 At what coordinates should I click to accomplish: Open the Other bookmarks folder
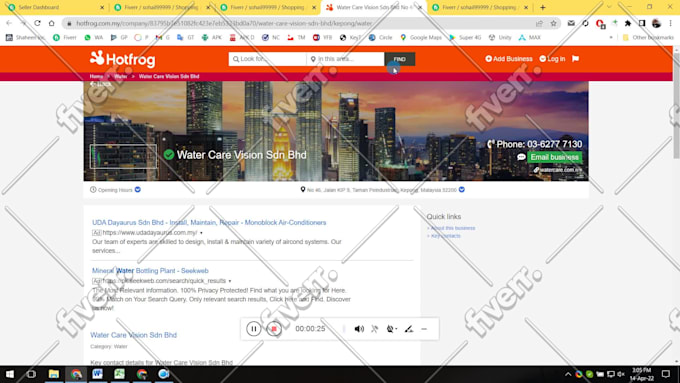(x=648, y=38)
